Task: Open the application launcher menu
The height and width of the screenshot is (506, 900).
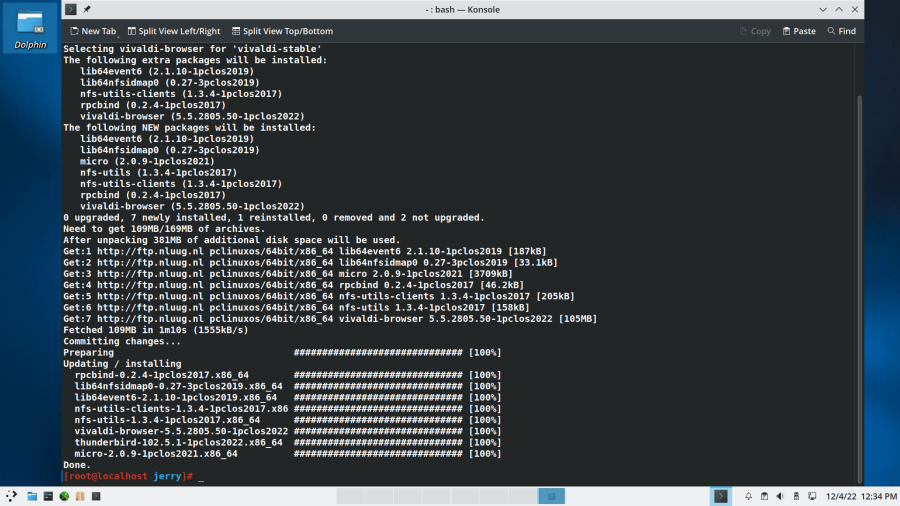Action: 11,496
